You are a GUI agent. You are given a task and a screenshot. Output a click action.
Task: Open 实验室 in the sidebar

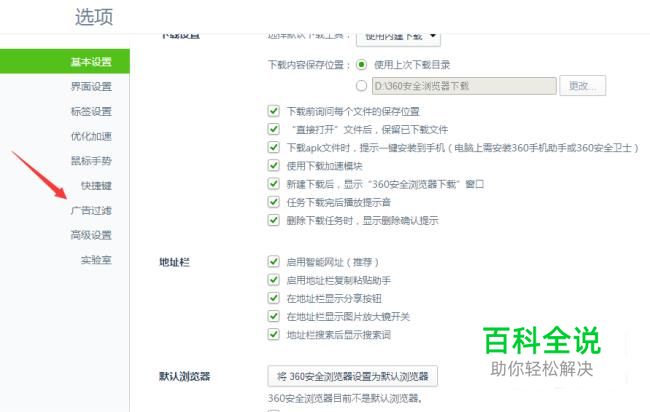click(96, 260)
